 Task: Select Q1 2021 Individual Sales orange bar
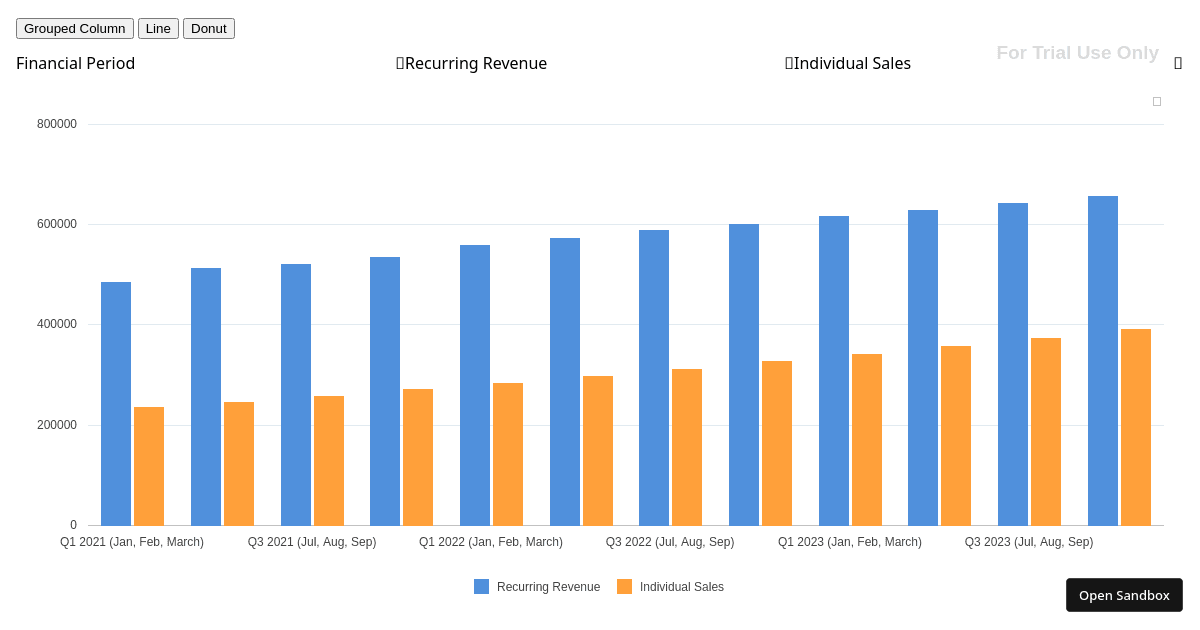tap(149, 466)
